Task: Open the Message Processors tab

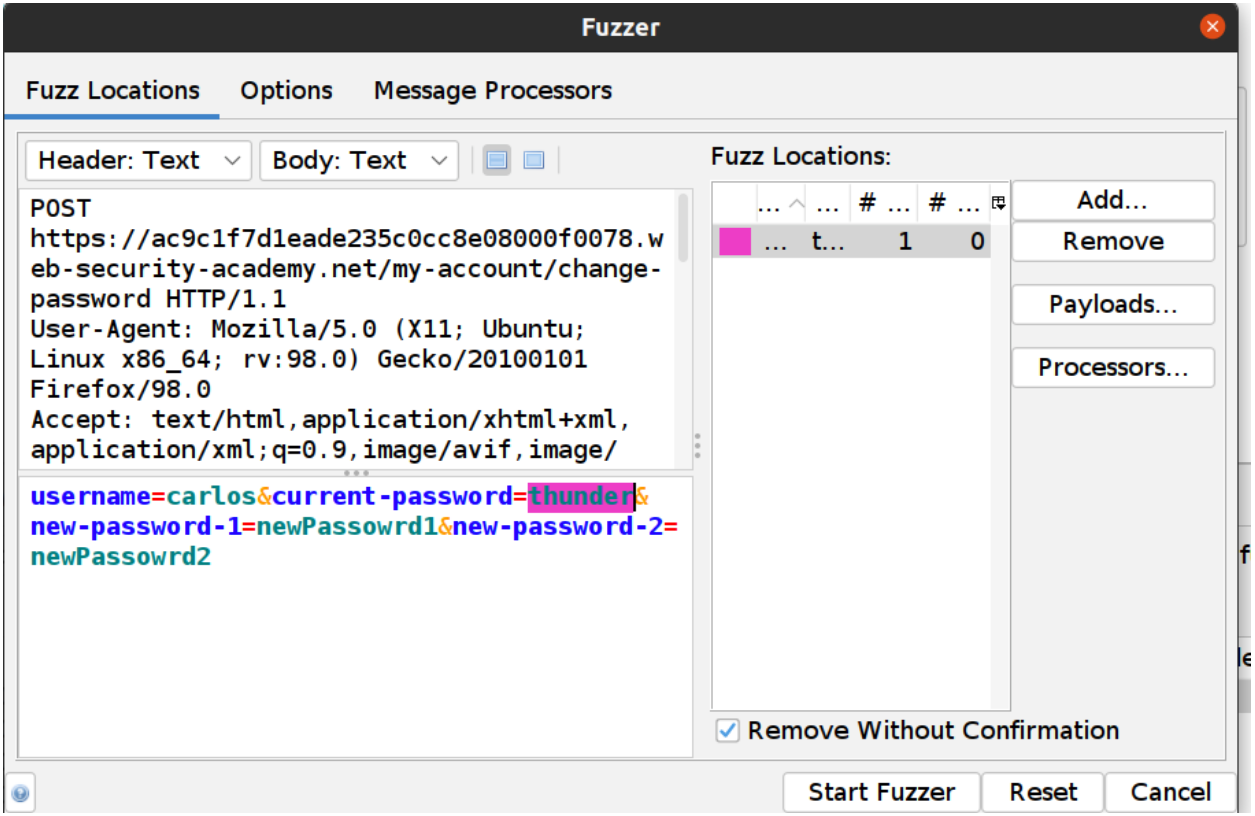Action: [x=492, y=90]
